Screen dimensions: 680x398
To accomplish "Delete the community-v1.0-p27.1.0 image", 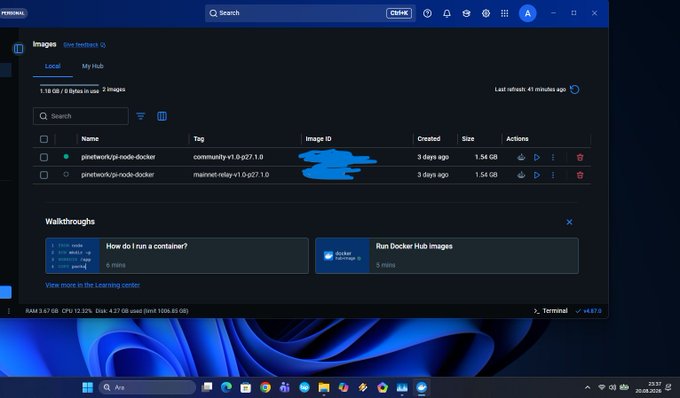I will 580,157.
